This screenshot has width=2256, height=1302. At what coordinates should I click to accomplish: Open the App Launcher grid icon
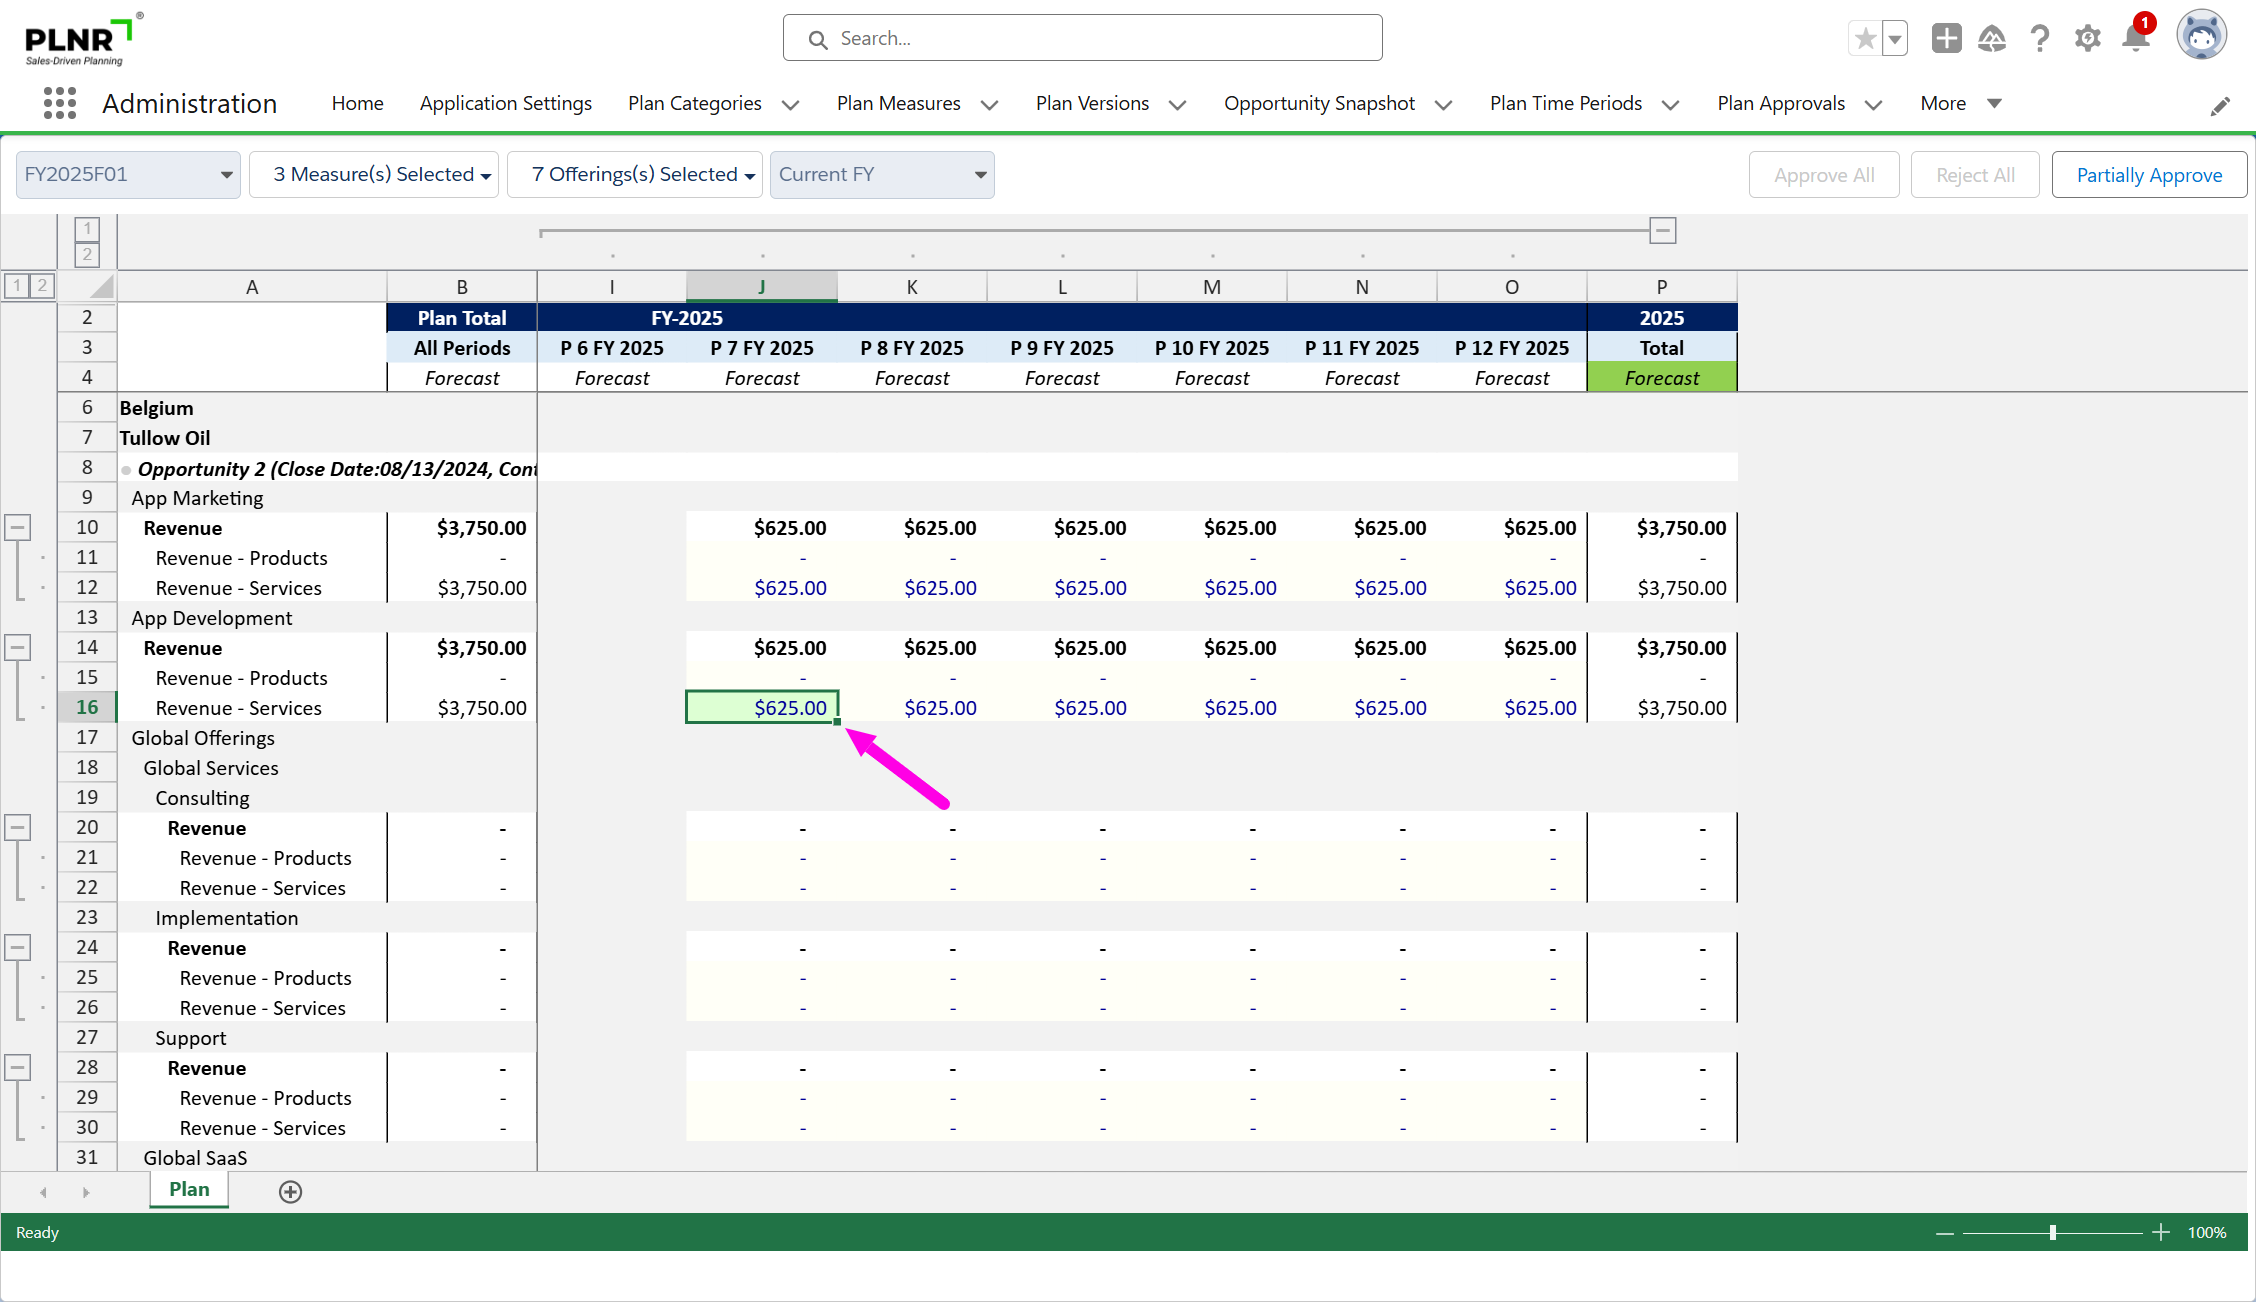60,103
